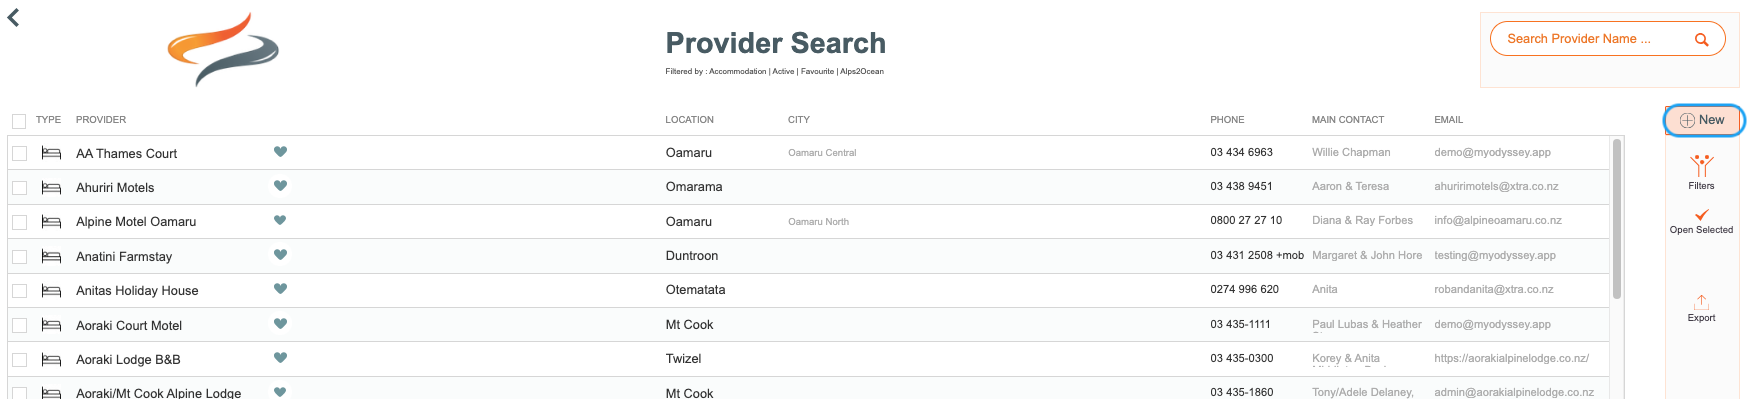Select the Anitas Holiday House checkbox
The height and width of the screenshot is (399, 1757).
click(19, 291)
